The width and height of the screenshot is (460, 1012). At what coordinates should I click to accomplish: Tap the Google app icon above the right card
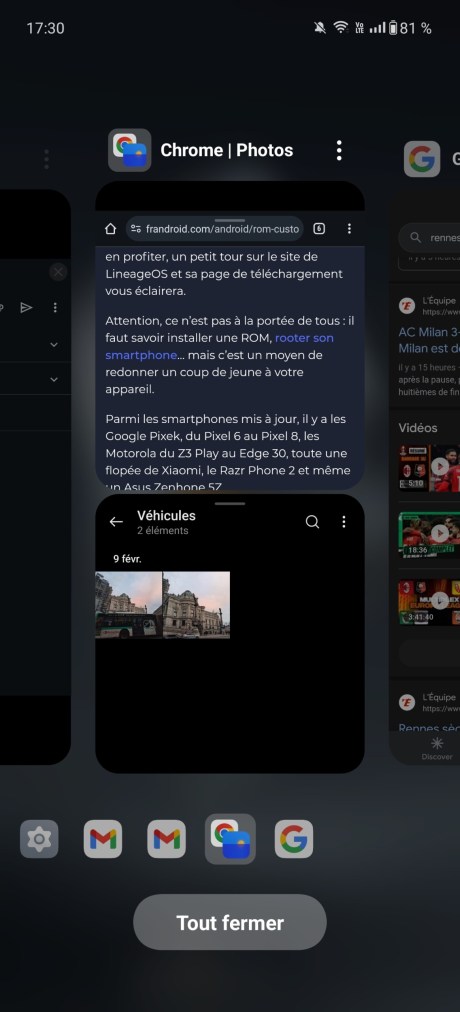click(422, 159)
